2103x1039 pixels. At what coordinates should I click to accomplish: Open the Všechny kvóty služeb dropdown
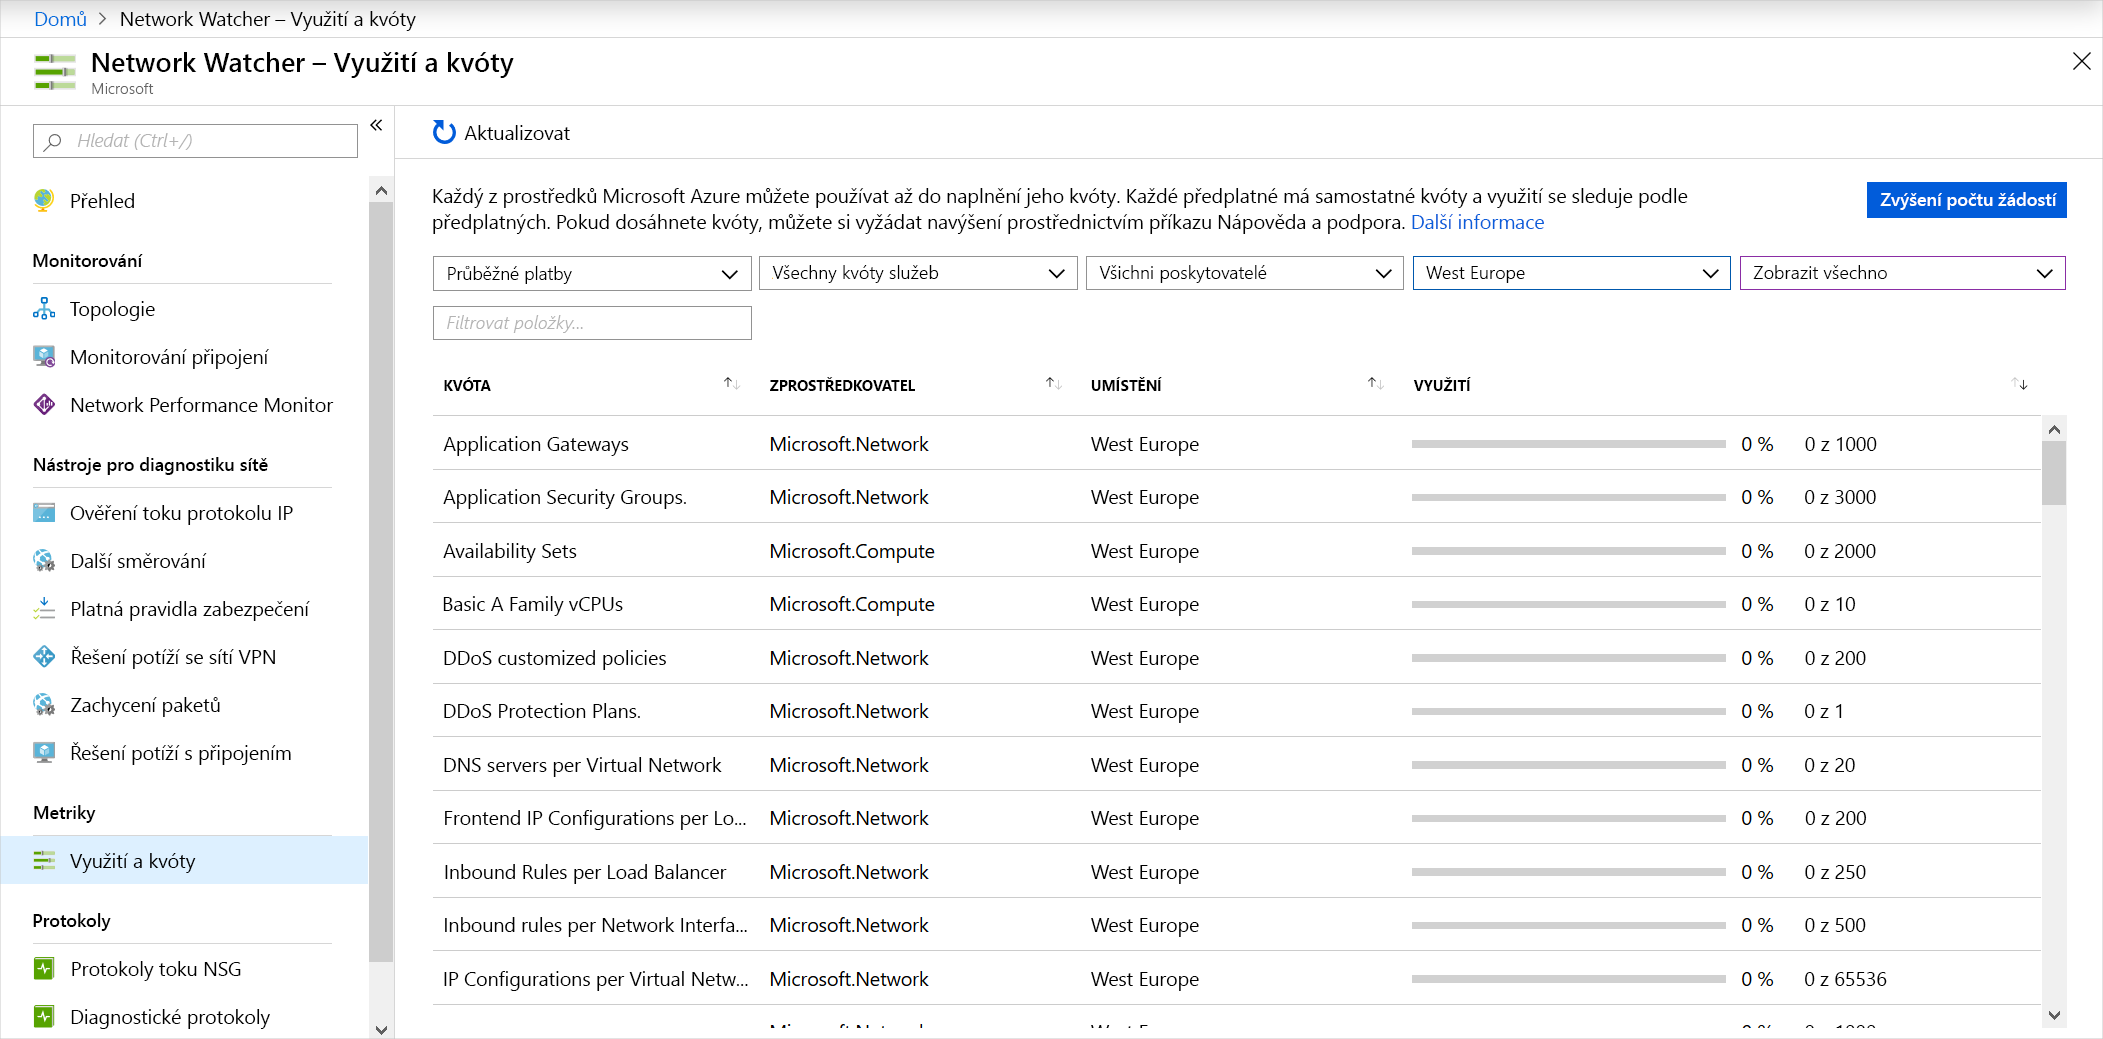[918, 273]
